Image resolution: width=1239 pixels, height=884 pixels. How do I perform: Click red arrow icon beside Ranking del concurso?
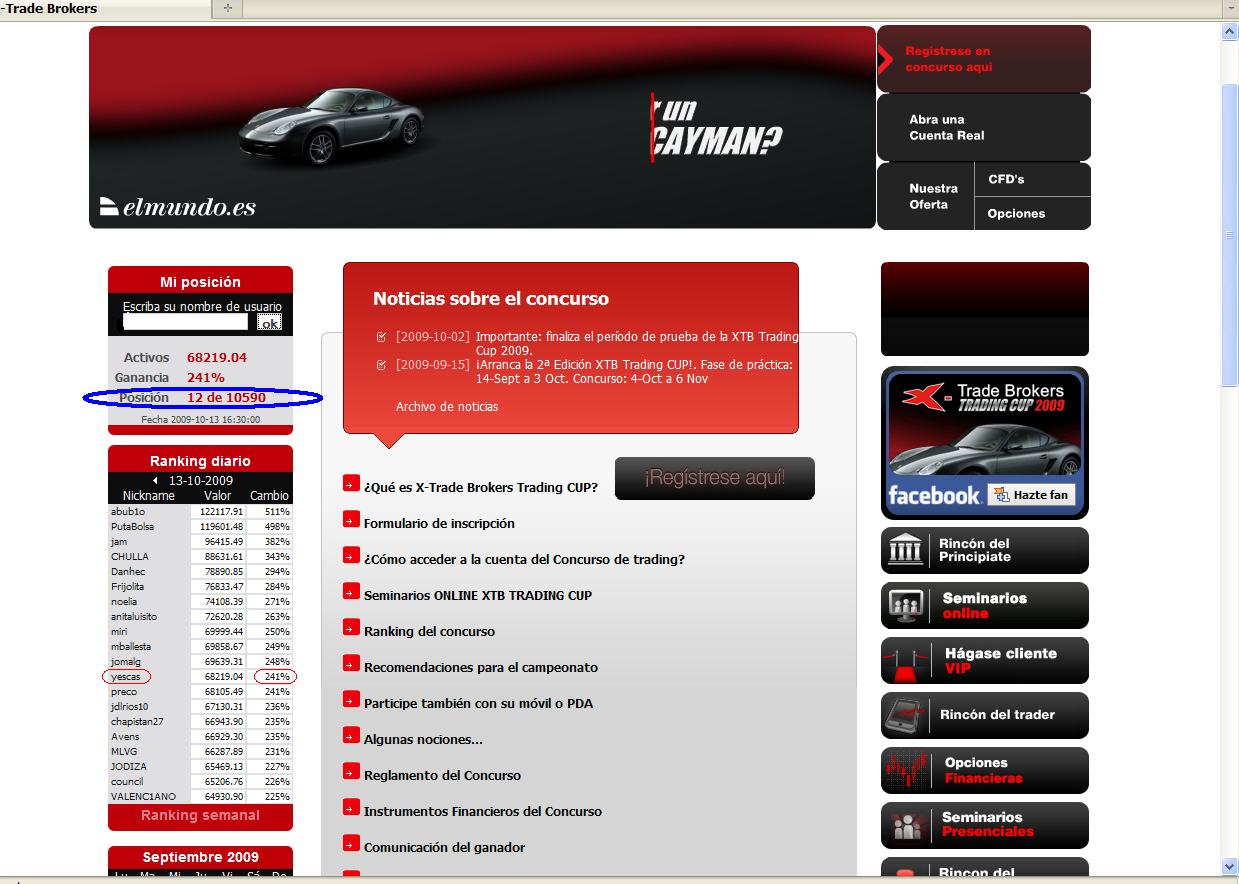pyautogui.click(x=351, y=627)
